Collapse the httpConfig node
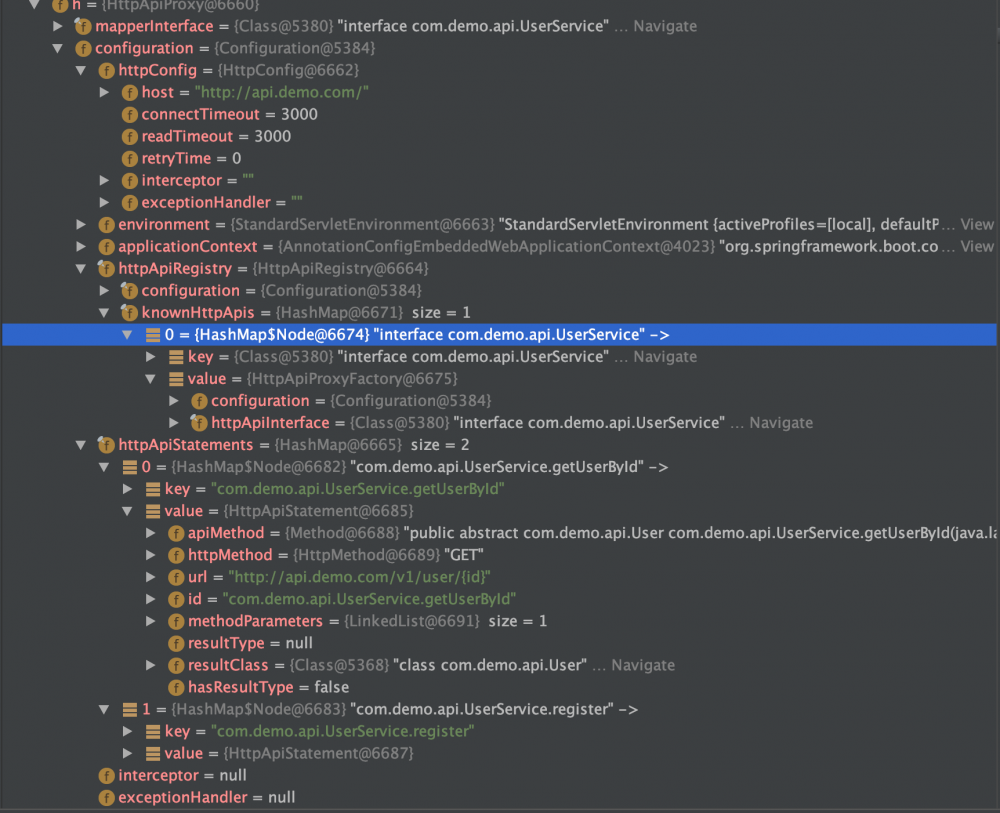 [x=81, y=70]
